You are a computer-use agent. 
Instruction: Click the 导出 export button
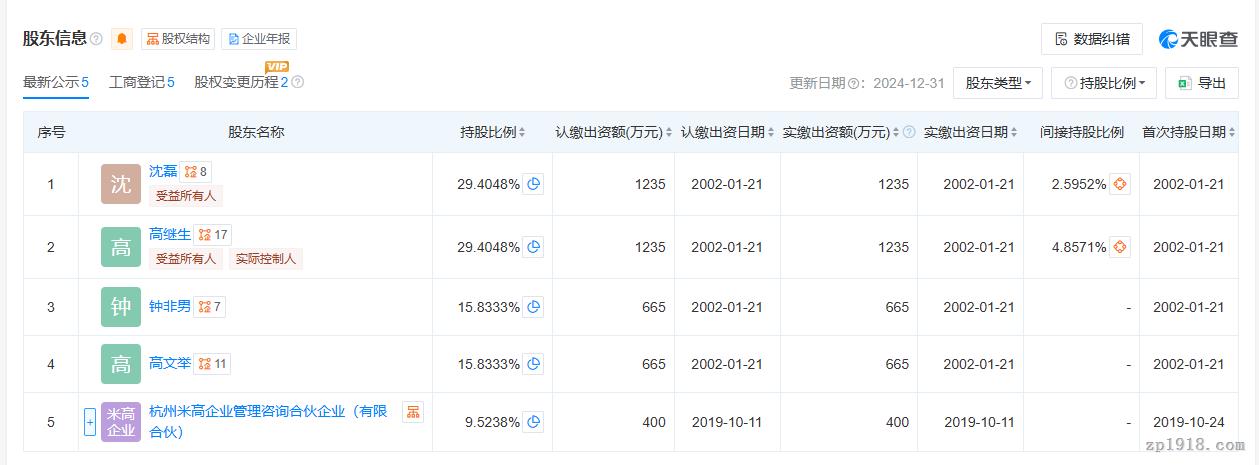pos(1202,83)
